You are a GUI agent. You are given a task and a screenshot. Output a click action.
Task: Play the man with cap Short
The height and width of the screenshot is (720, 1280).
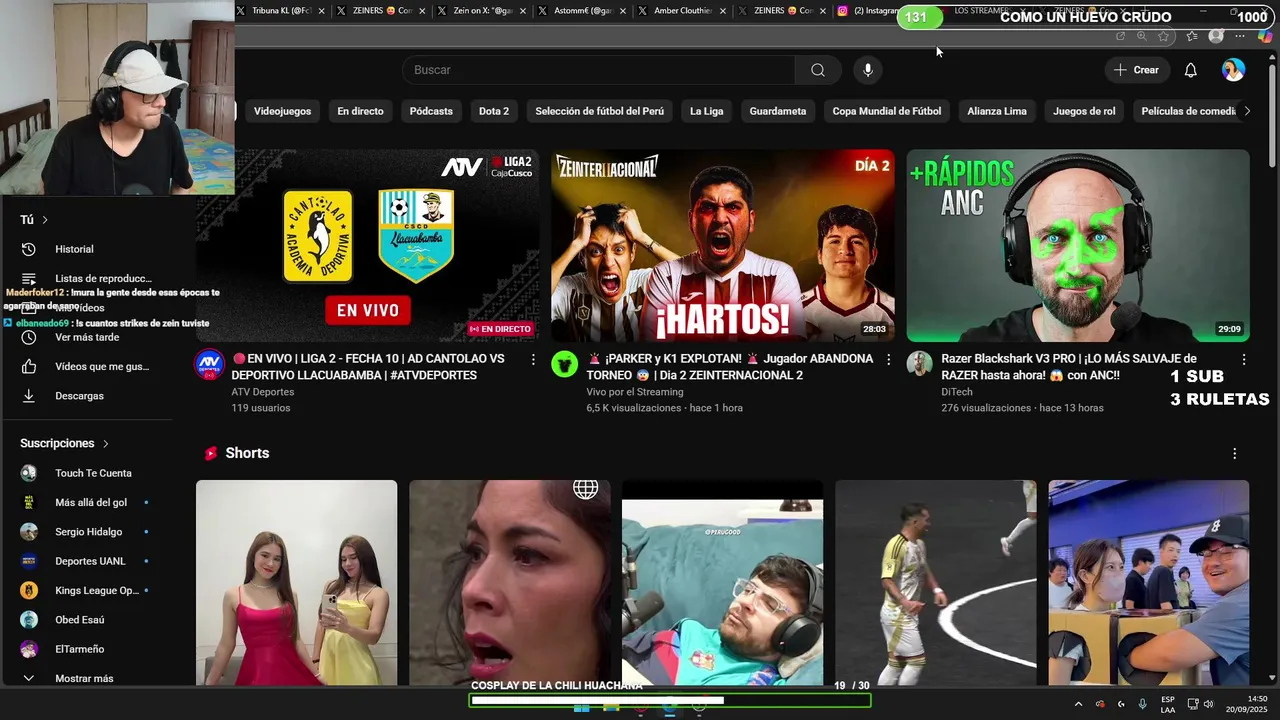coord(1149,583)
